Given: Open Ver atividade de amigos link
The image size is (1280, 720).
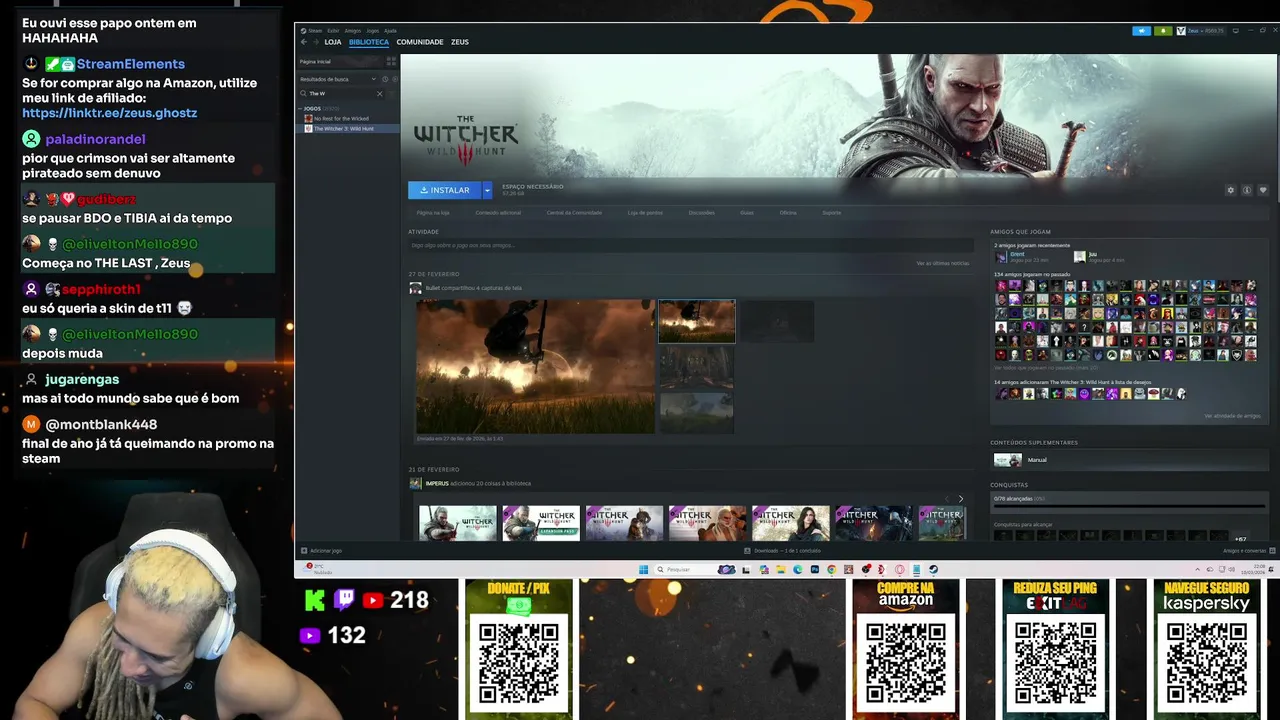Looking at the screenshot, I should tap(1232, 416).
